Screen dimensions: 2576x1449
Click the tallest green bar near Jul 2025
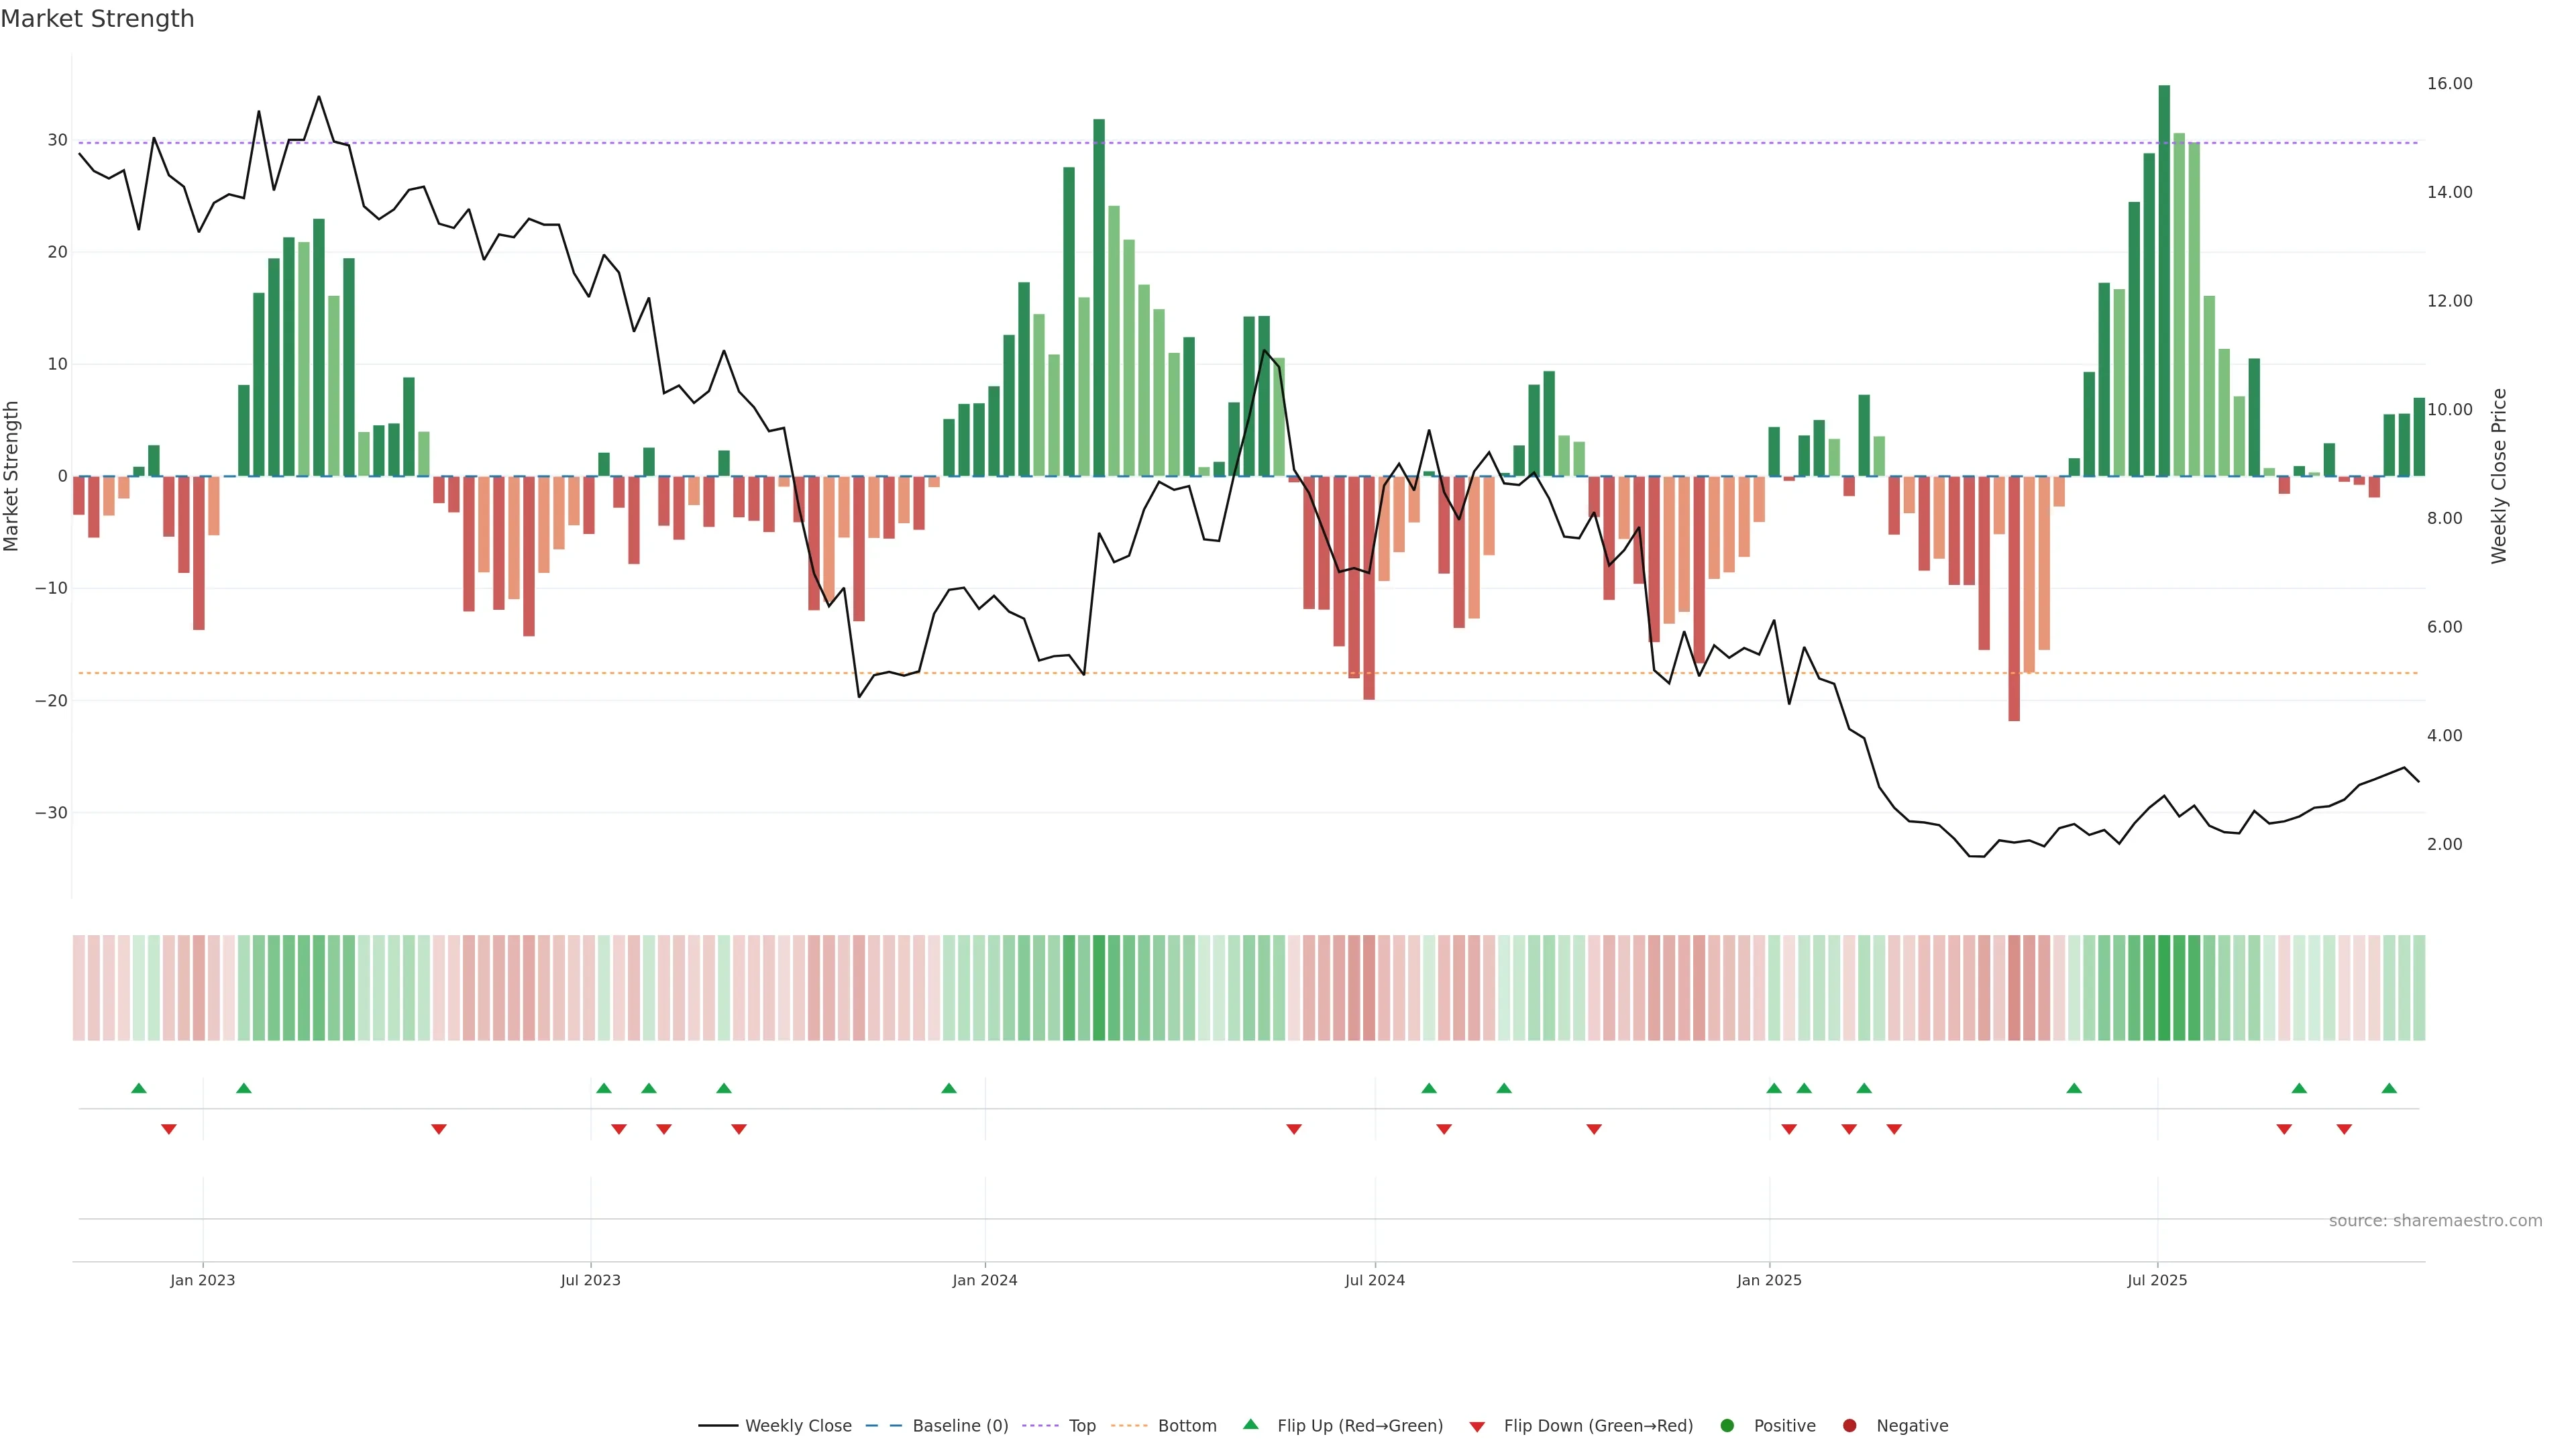(2164, 280)
